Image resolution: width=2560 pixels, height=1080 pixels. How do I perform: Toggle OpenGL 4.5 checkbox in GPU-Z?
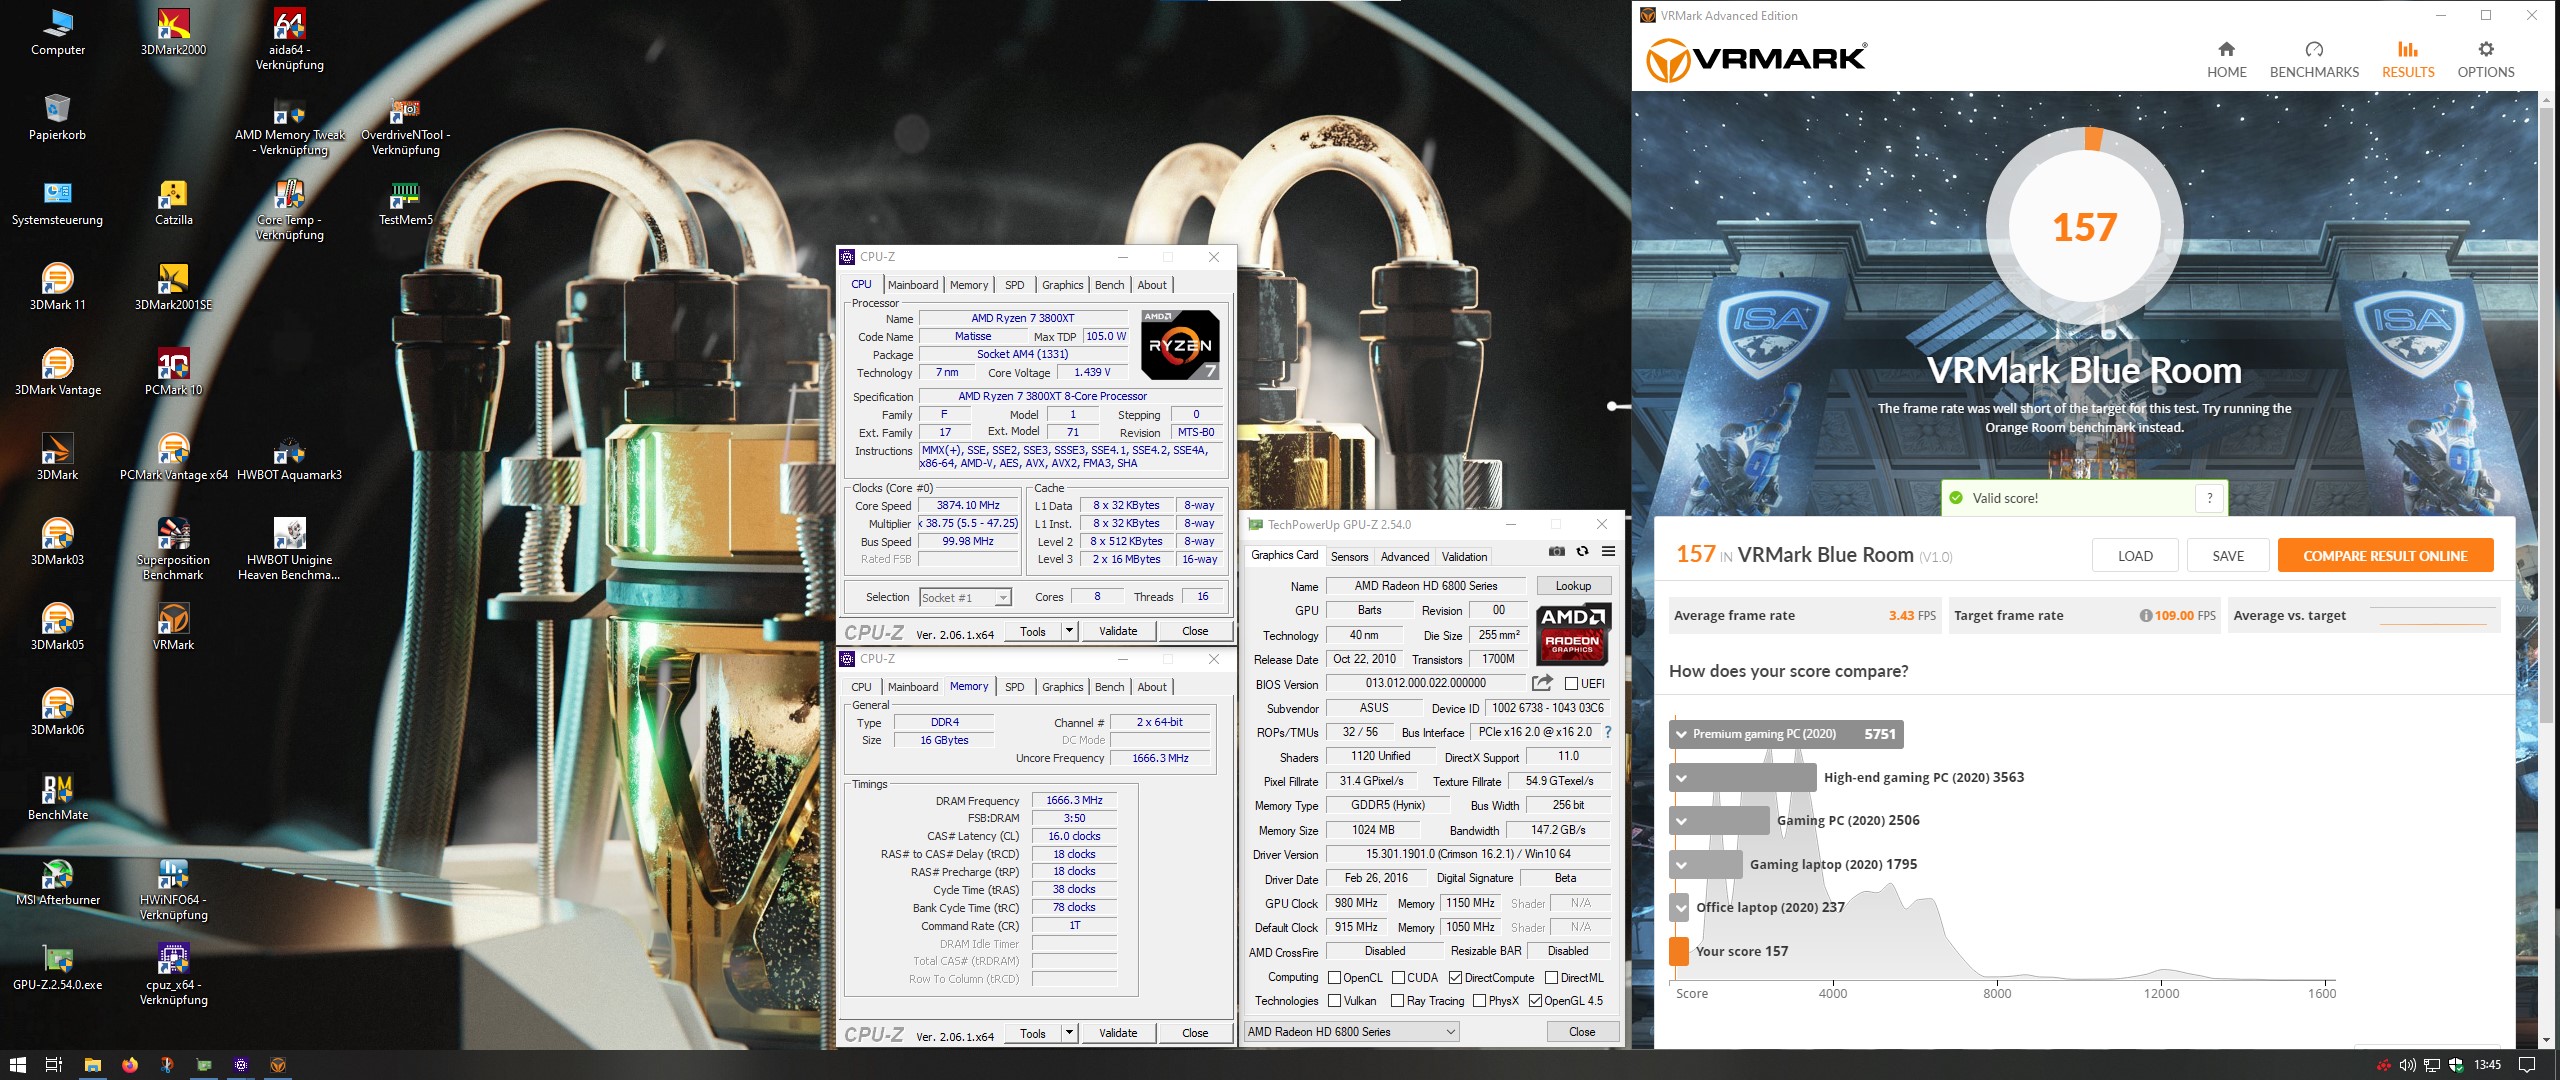pyautogui.click(x=1535, y=1001)
